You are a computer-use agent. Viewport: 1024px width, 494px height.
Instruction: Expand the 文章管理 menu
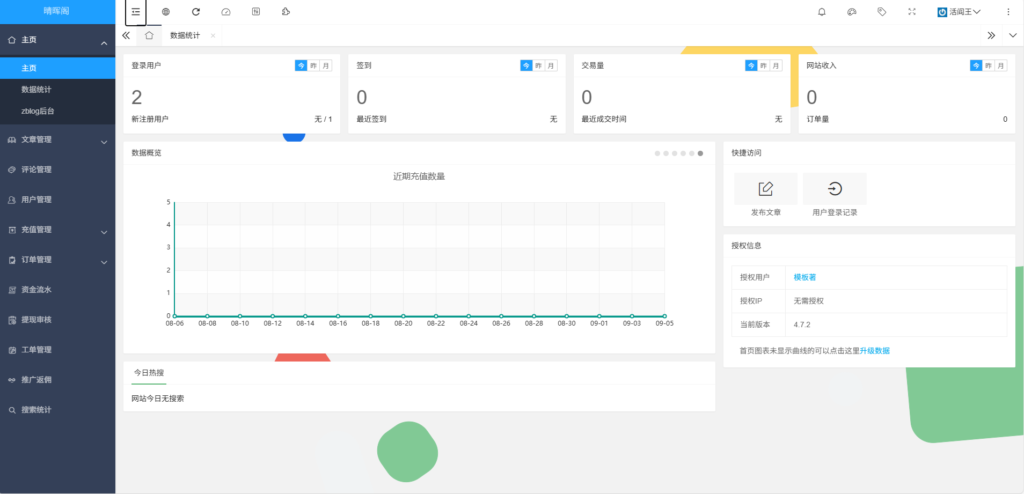[x=57, y=139]
